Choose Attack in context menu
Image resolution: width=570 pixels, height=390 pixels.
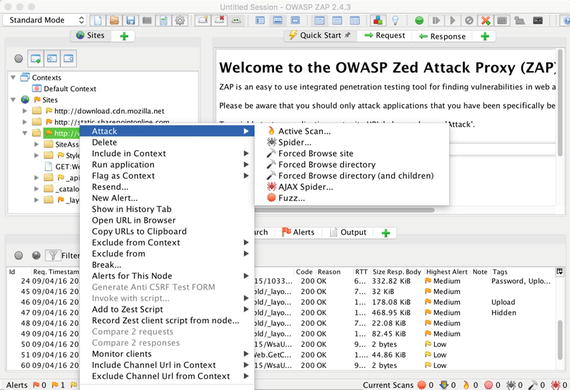tap(167, 131)
